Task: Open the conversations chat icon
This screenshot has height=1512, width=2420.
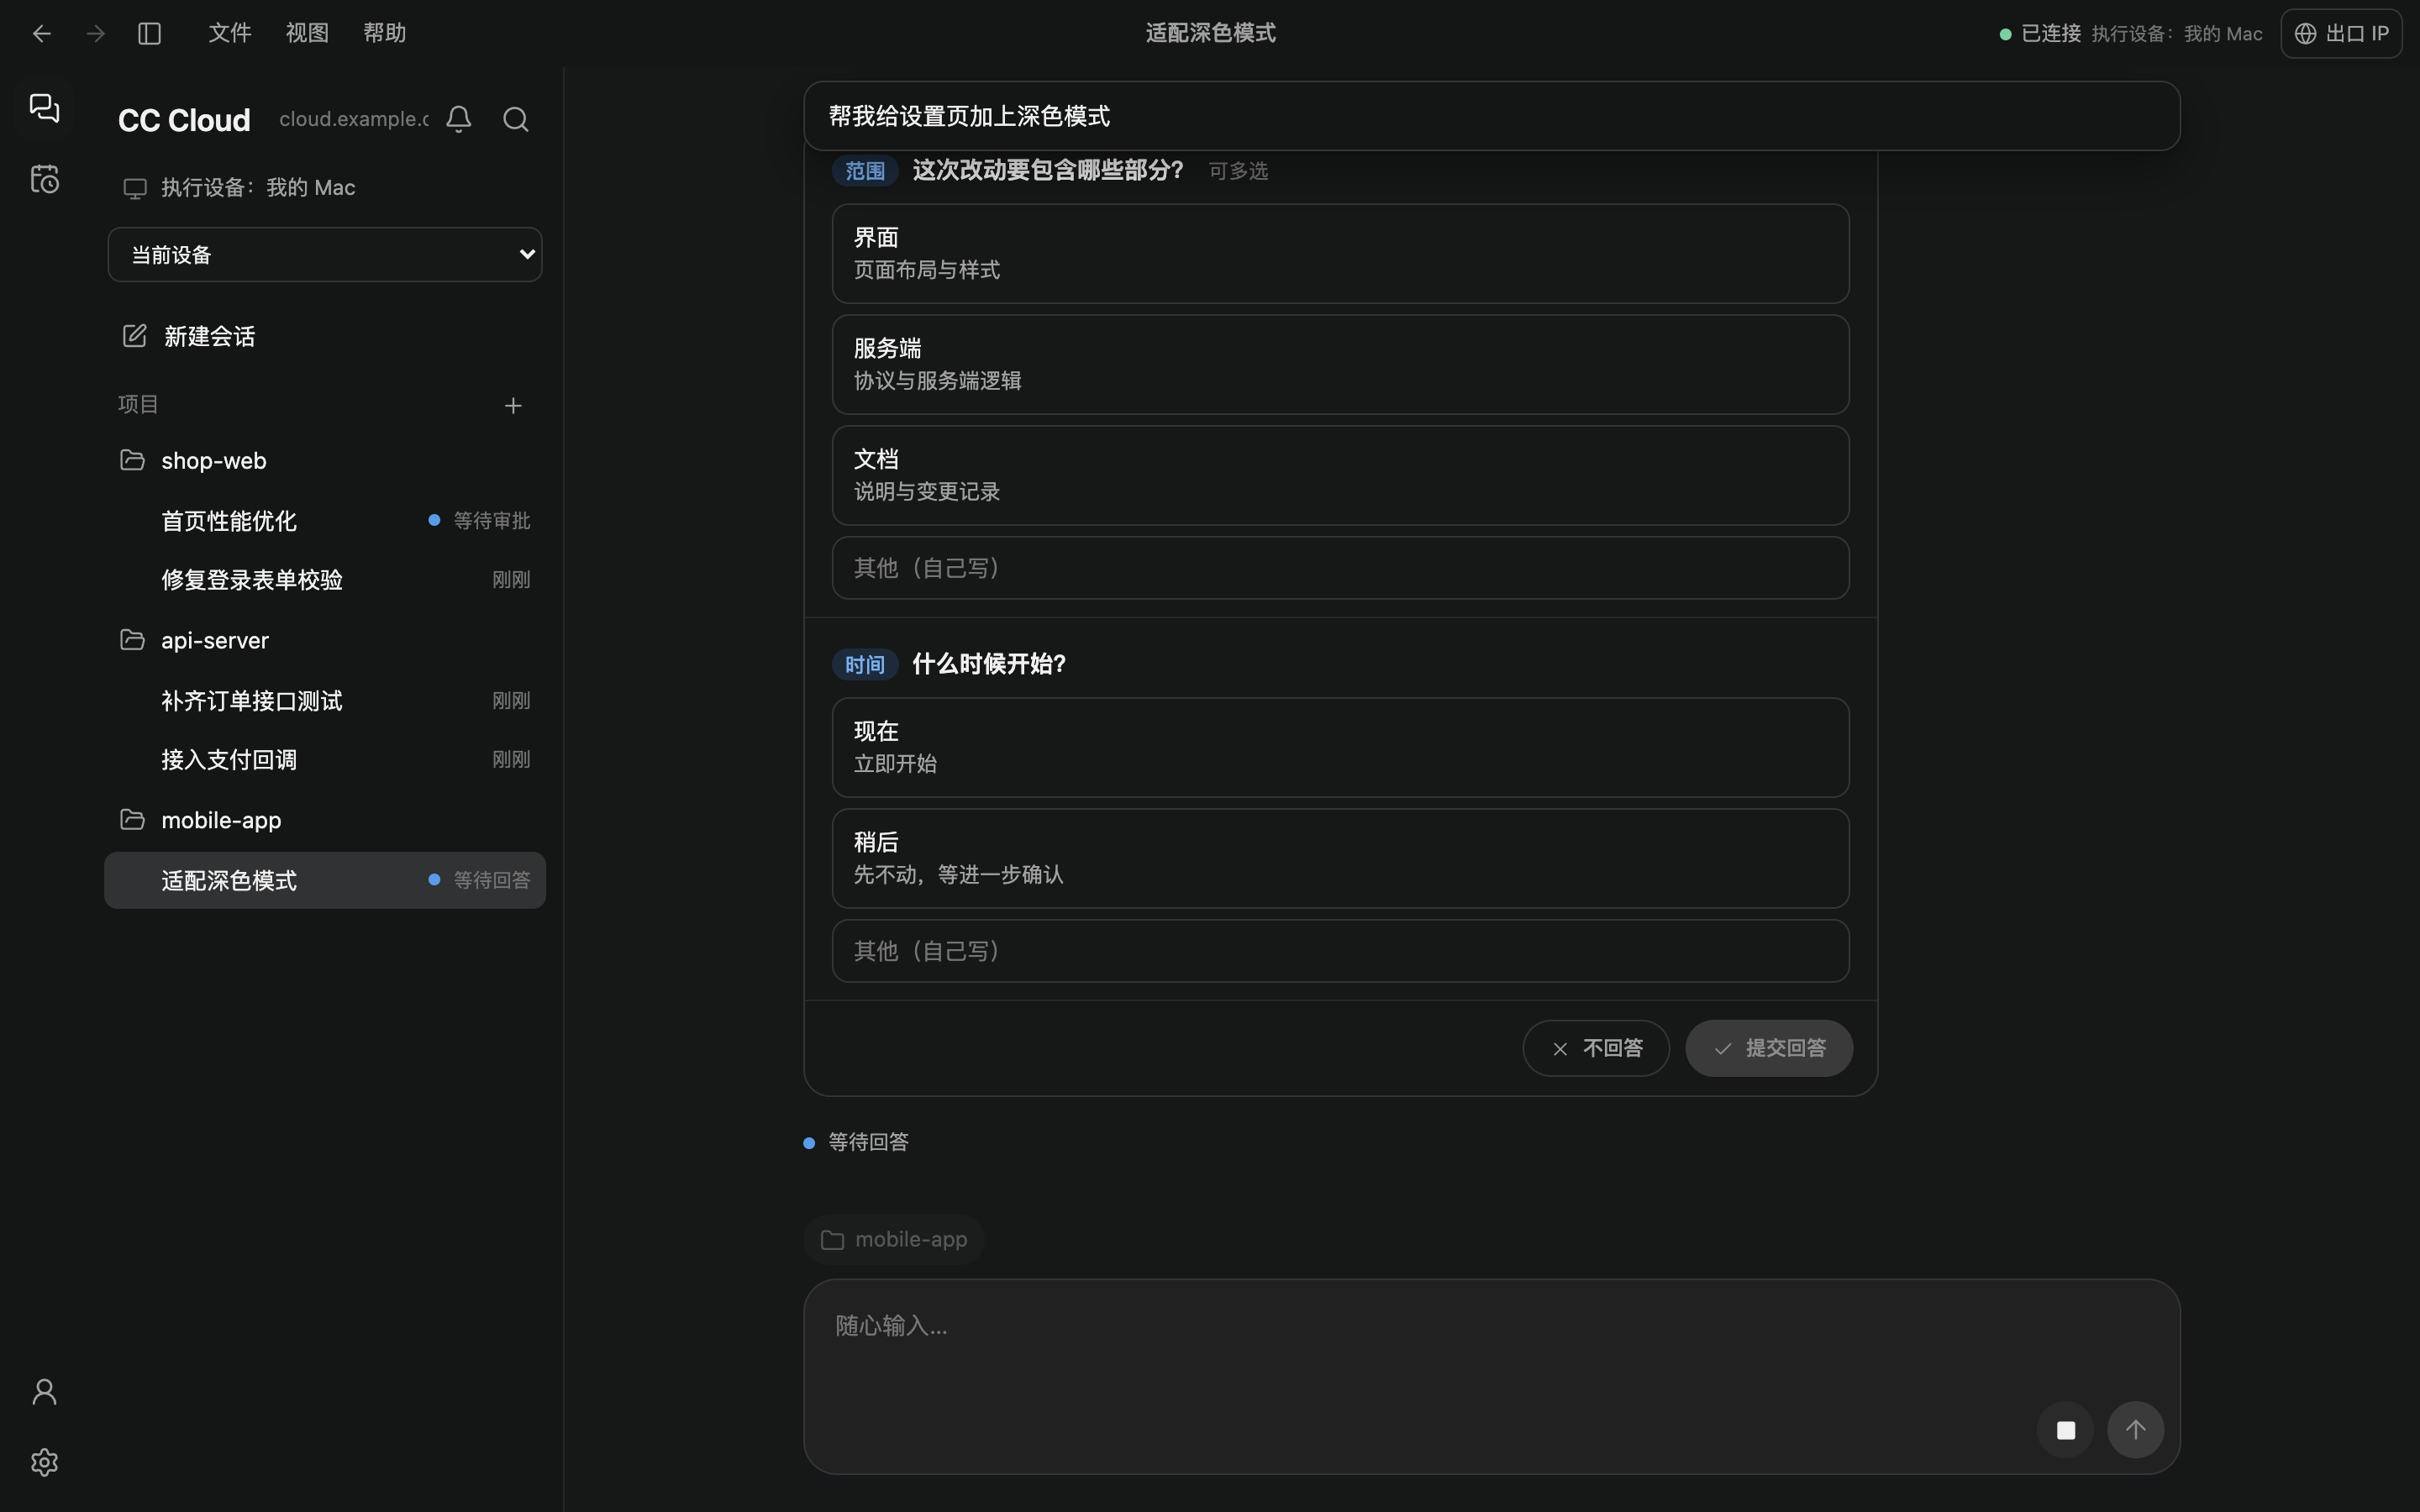Action: coord(44,108)
